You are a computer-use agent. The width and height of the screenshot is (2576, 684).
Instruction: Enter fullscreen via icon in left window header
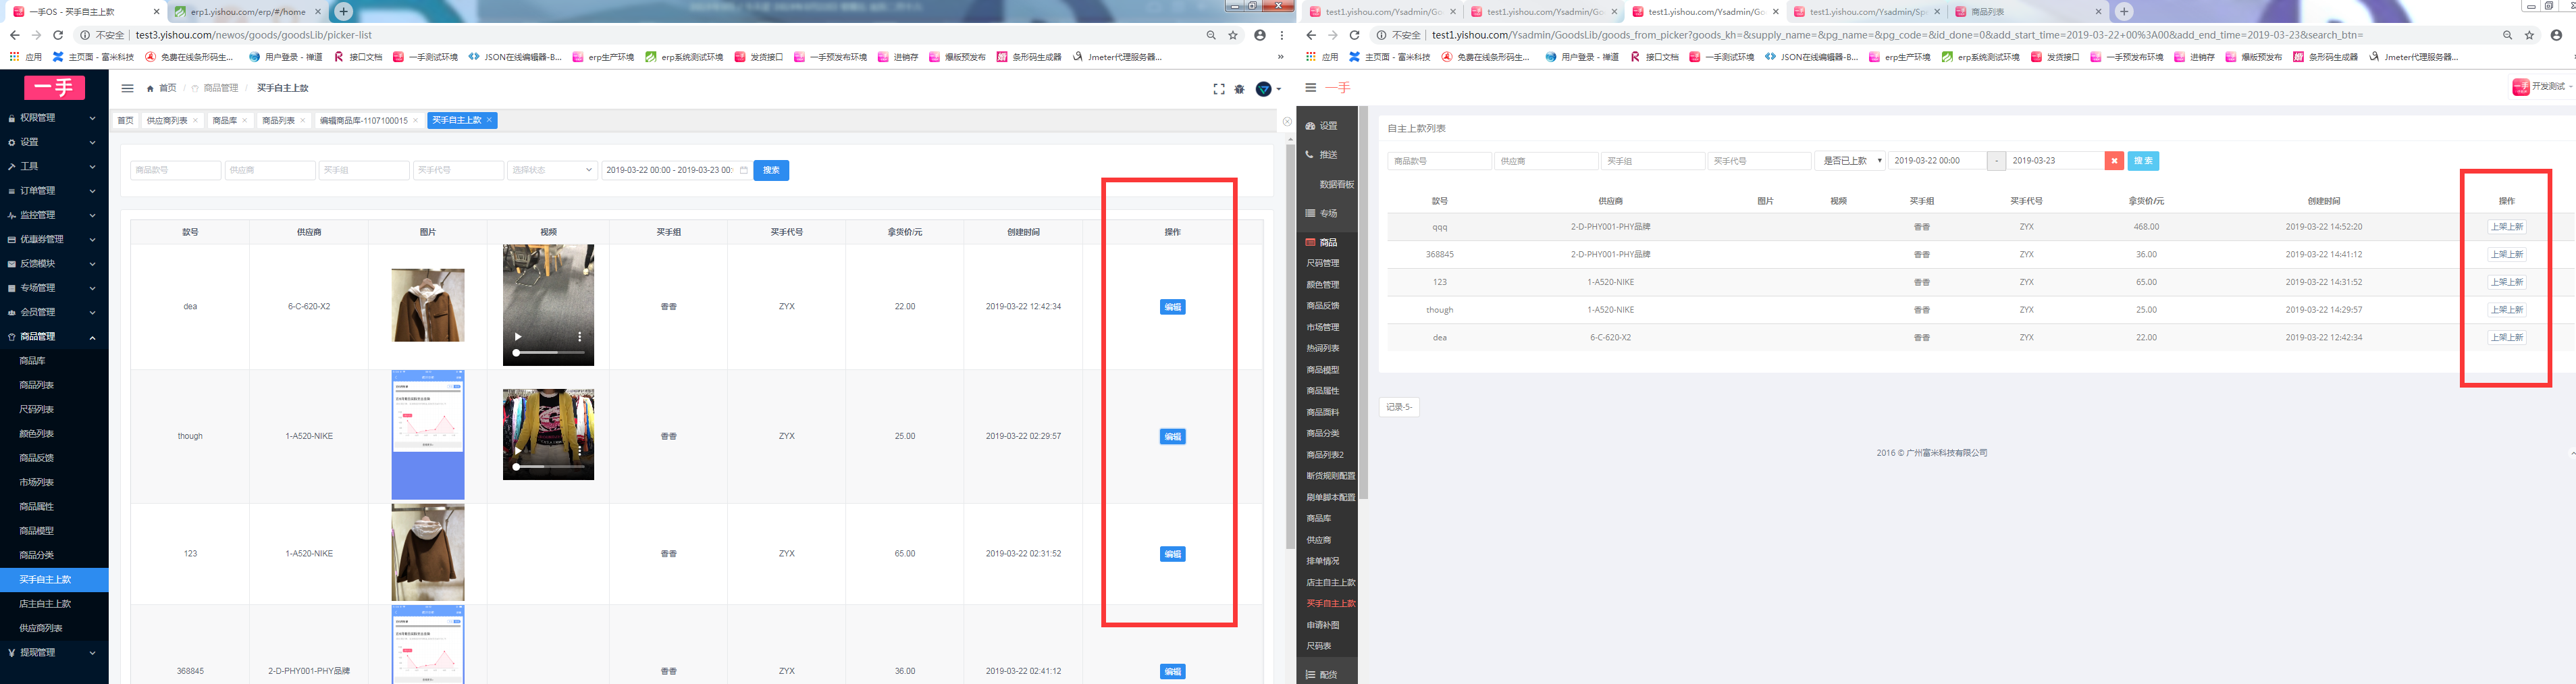1218,89
